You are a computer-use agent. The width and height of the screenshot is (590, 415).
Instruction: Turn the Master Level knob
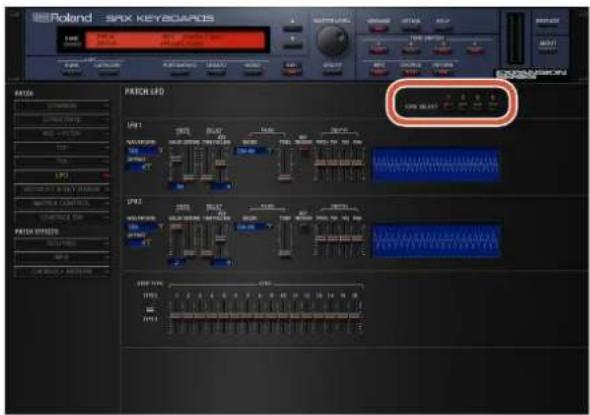(332, 41)
